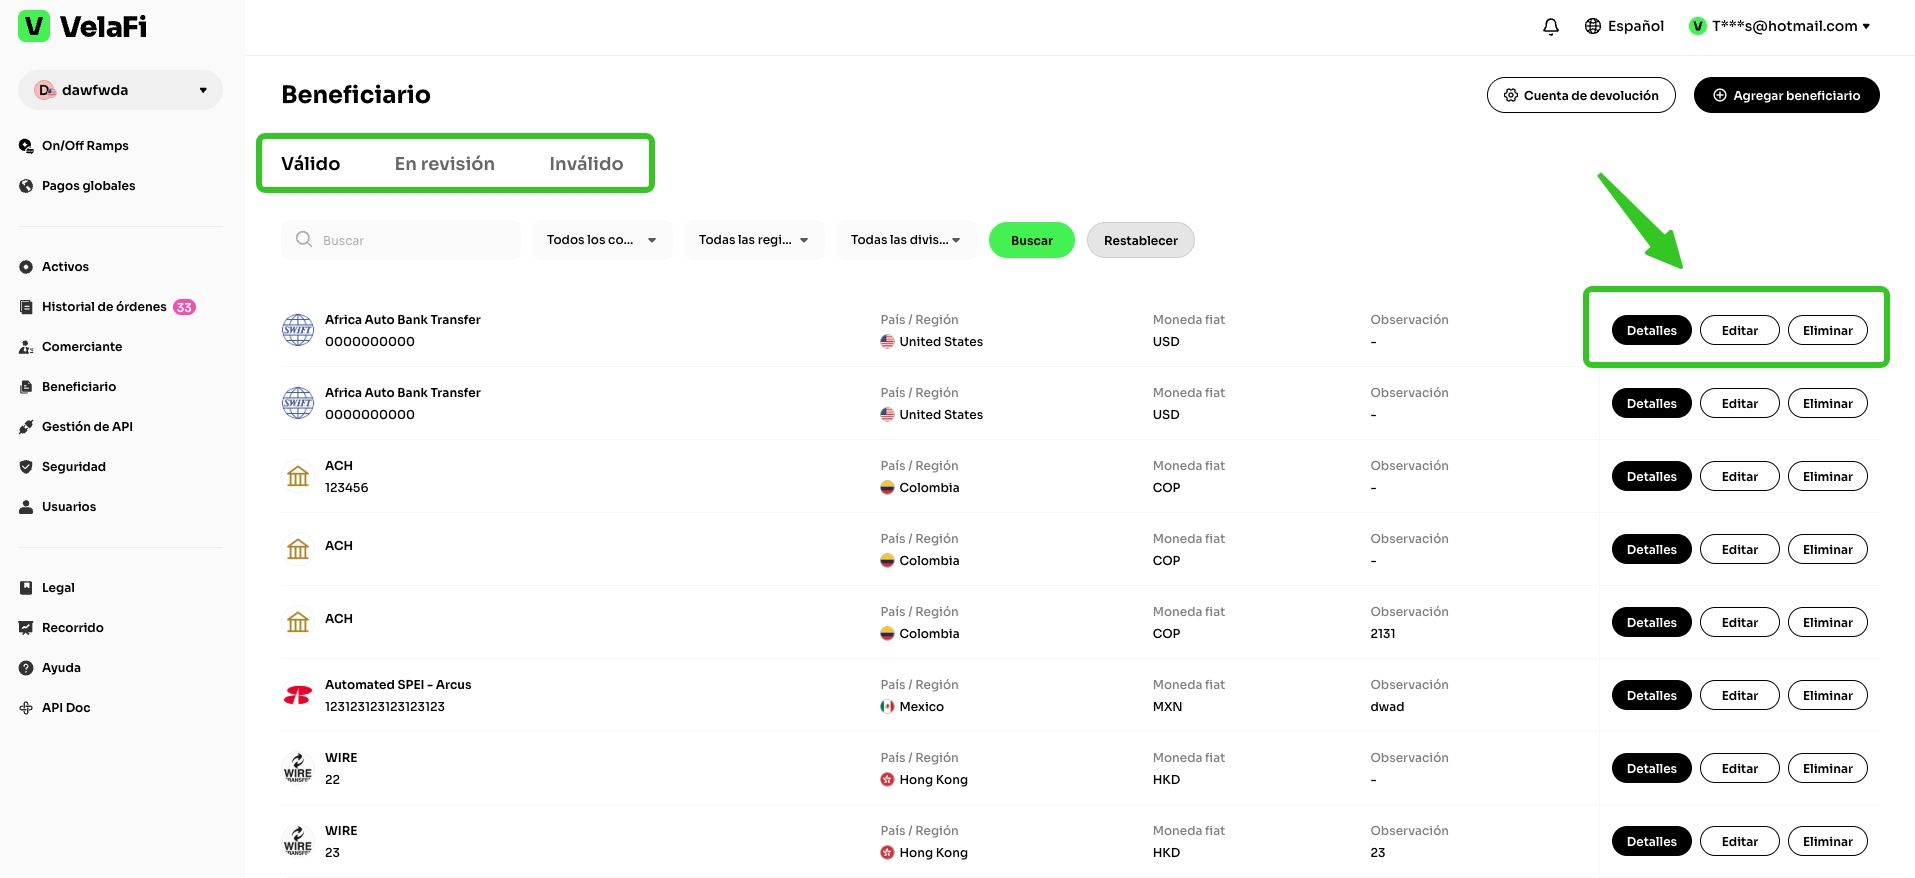Open the Gestión de API page
This screenshot has width=1915, height=878.
click(x=87, y=427)
